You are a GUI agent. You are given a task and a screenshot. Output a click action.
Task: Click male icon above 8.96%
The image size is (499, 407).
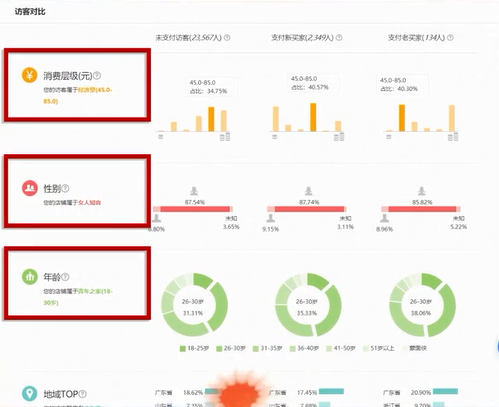tap(384, 218)
